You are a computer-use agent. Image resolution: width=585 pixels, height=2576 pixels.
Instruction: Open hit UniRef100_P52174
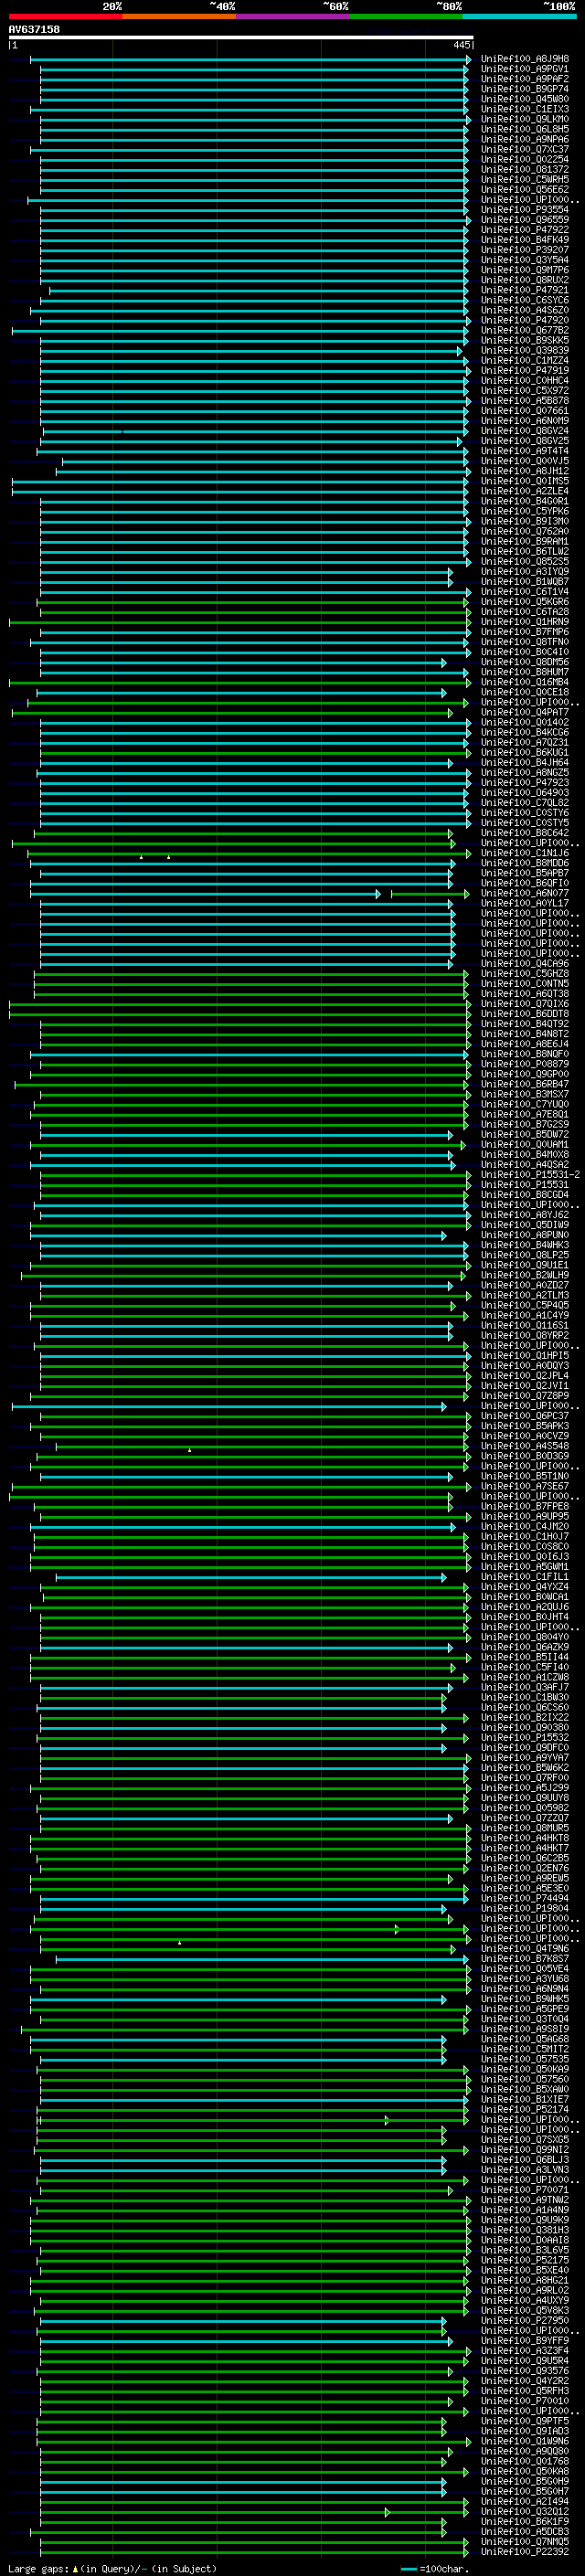tap(525, 2109)
